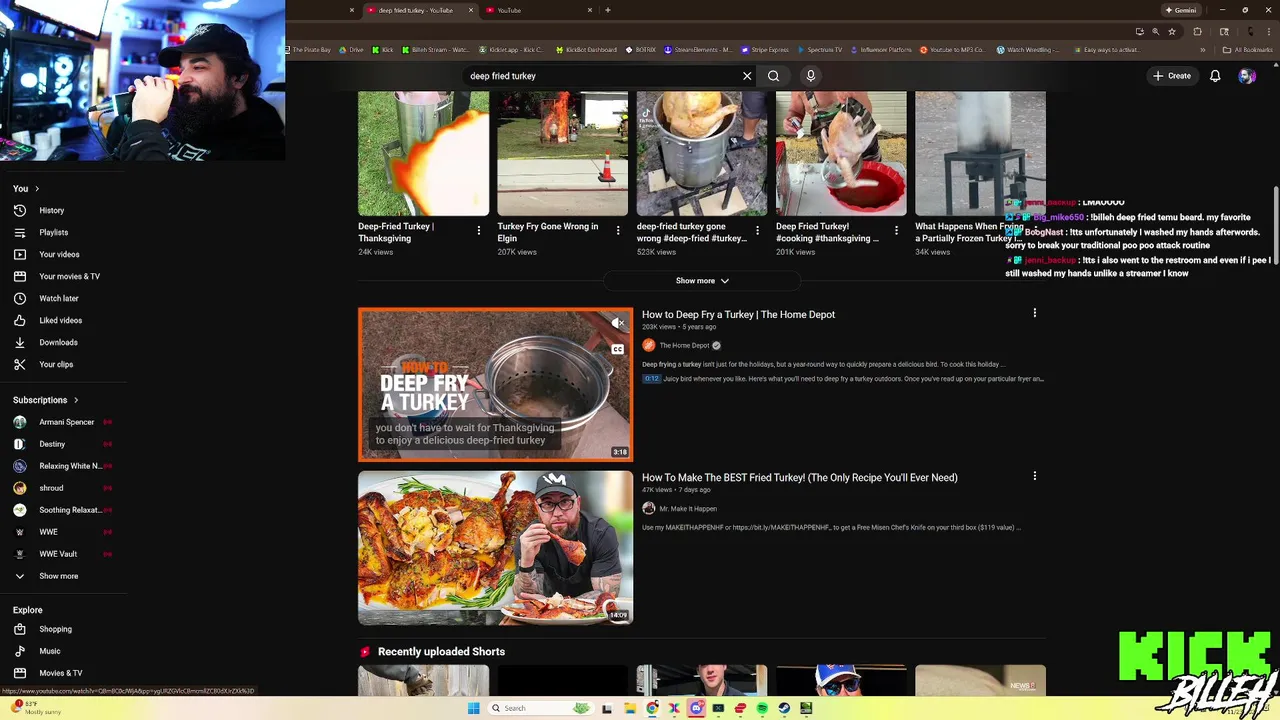The image size is (1280, 720).
Task: Open options for Deep-Fried Turkey Thanksgiving short
Action: tap(478, 231)
